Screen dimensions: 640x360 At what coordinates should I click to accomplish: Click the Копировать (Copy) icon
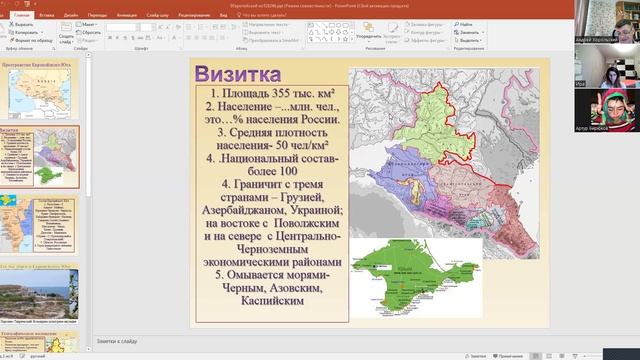[x=11, y=32]
